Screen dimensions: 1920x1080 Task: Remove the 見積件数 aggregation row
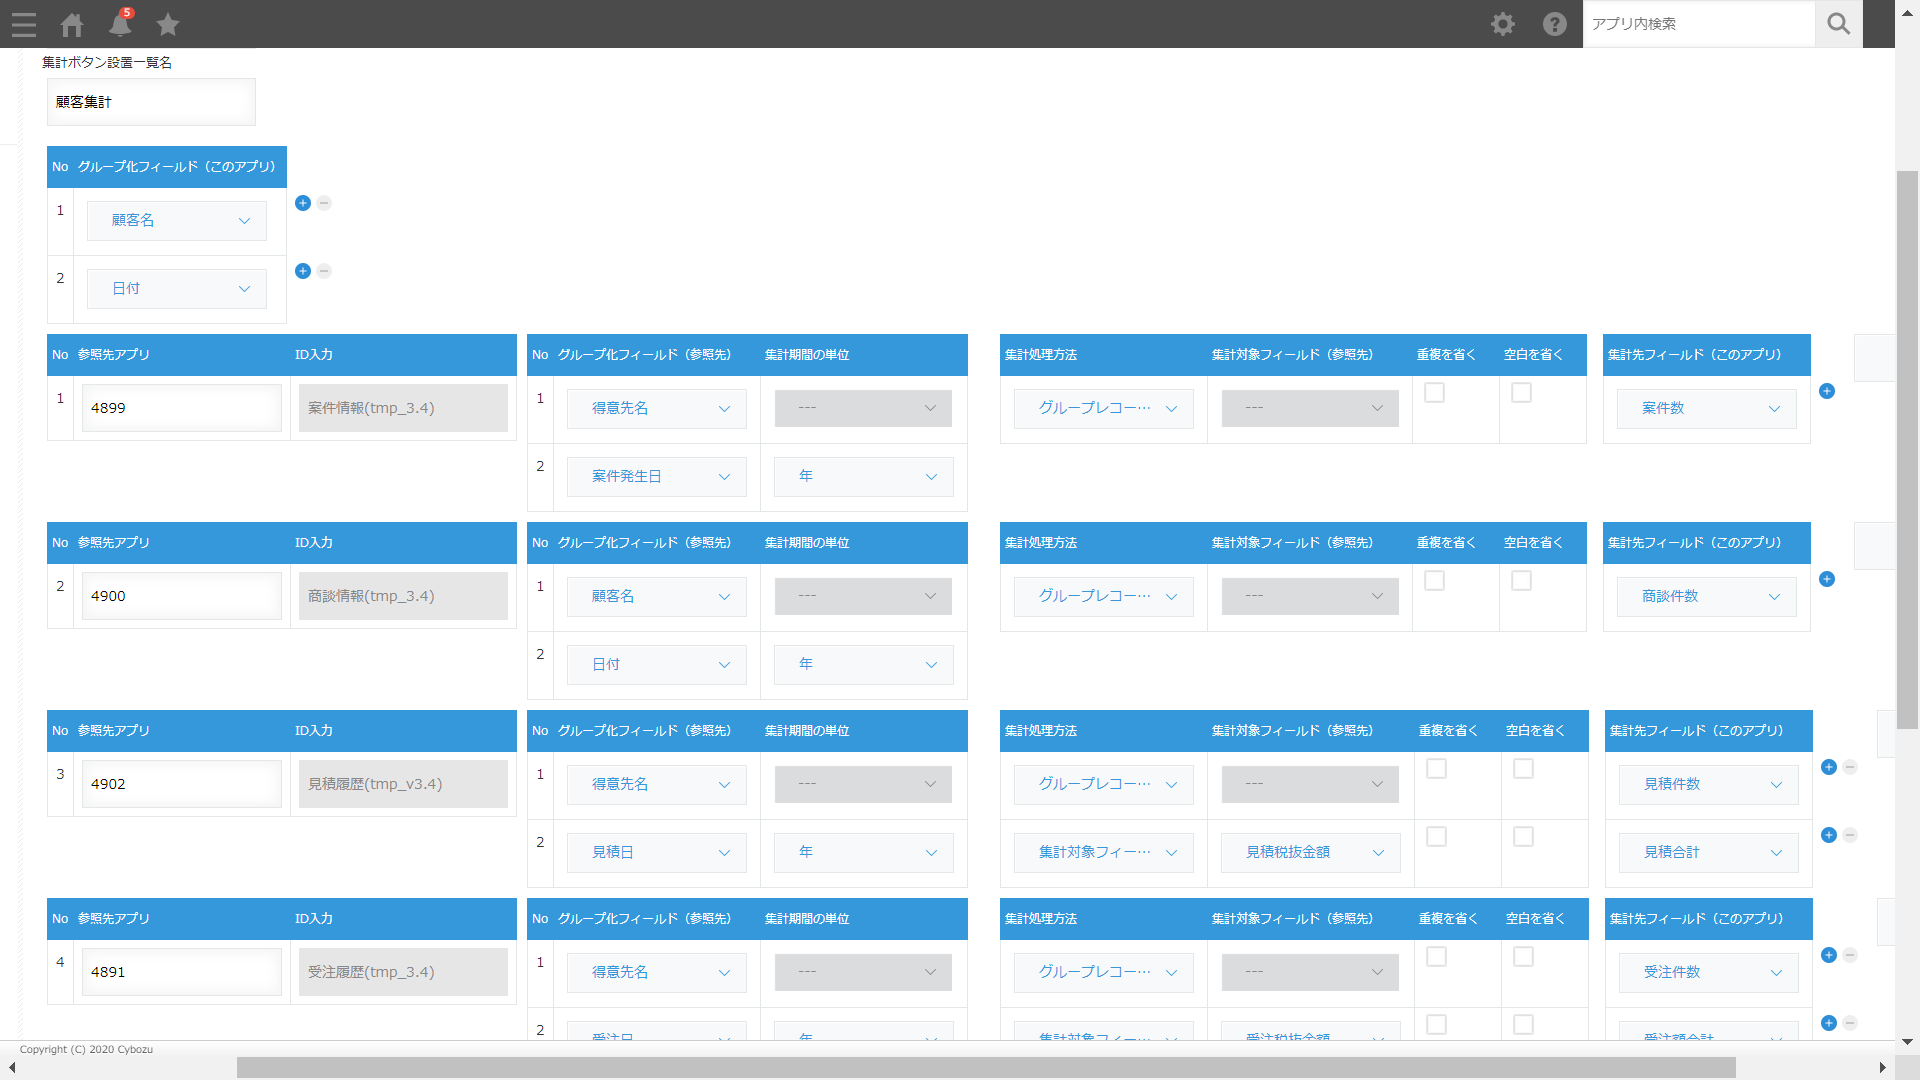pos(1850,767)
